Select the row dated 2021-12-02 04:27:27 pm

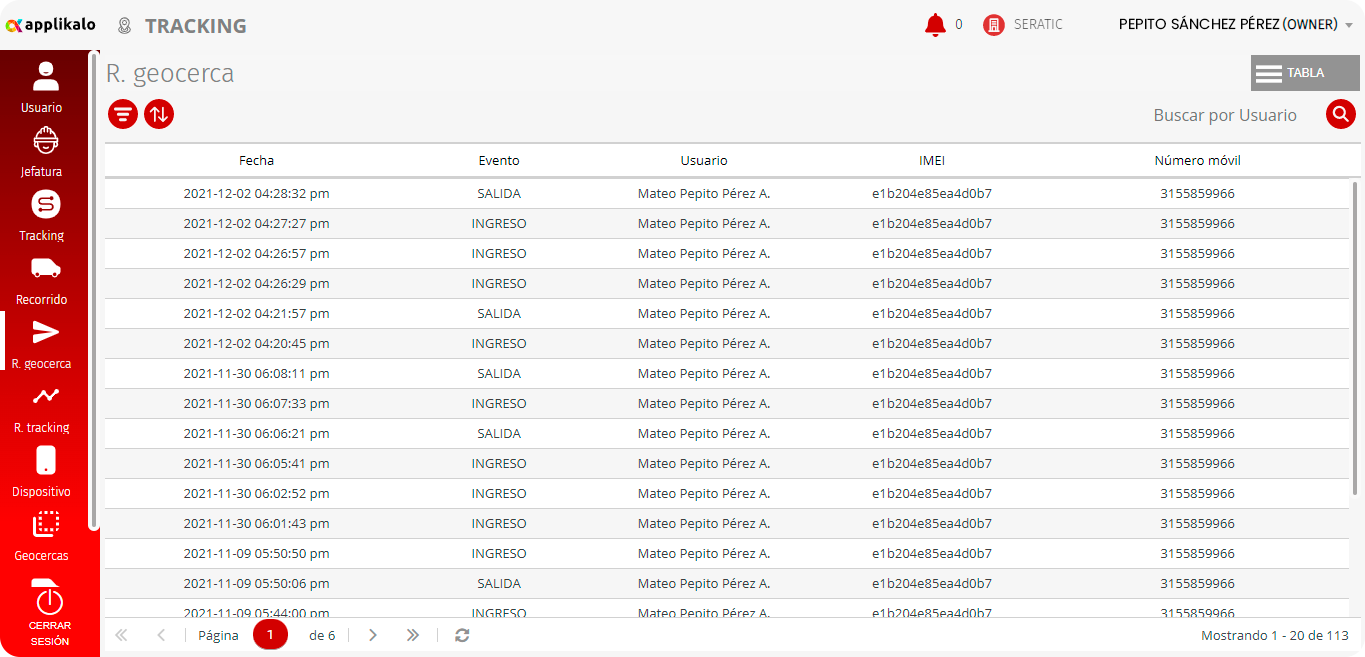[727, 224]
